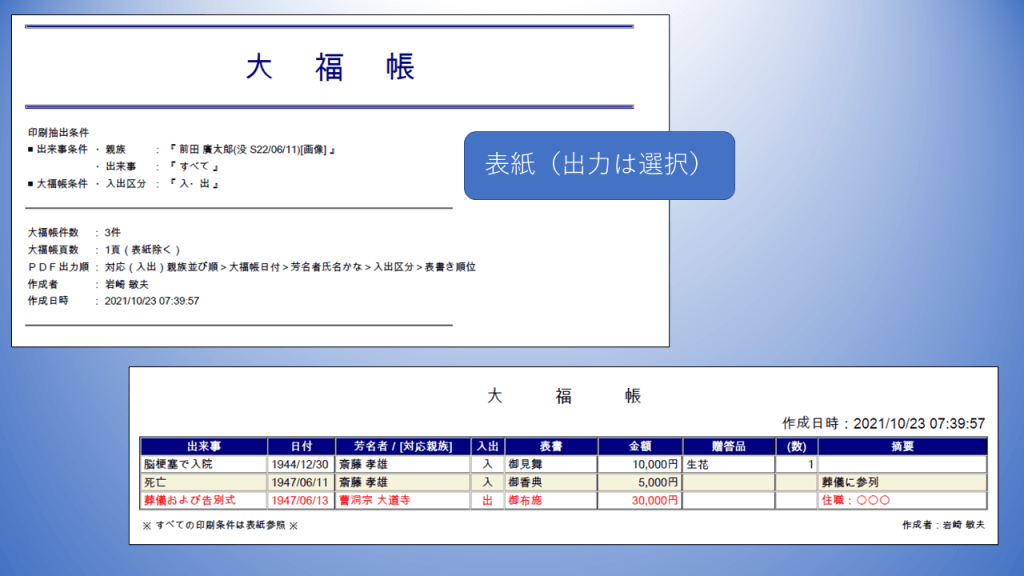Click the blue 表紙（出力は選択）callout box

pos(599,165)
